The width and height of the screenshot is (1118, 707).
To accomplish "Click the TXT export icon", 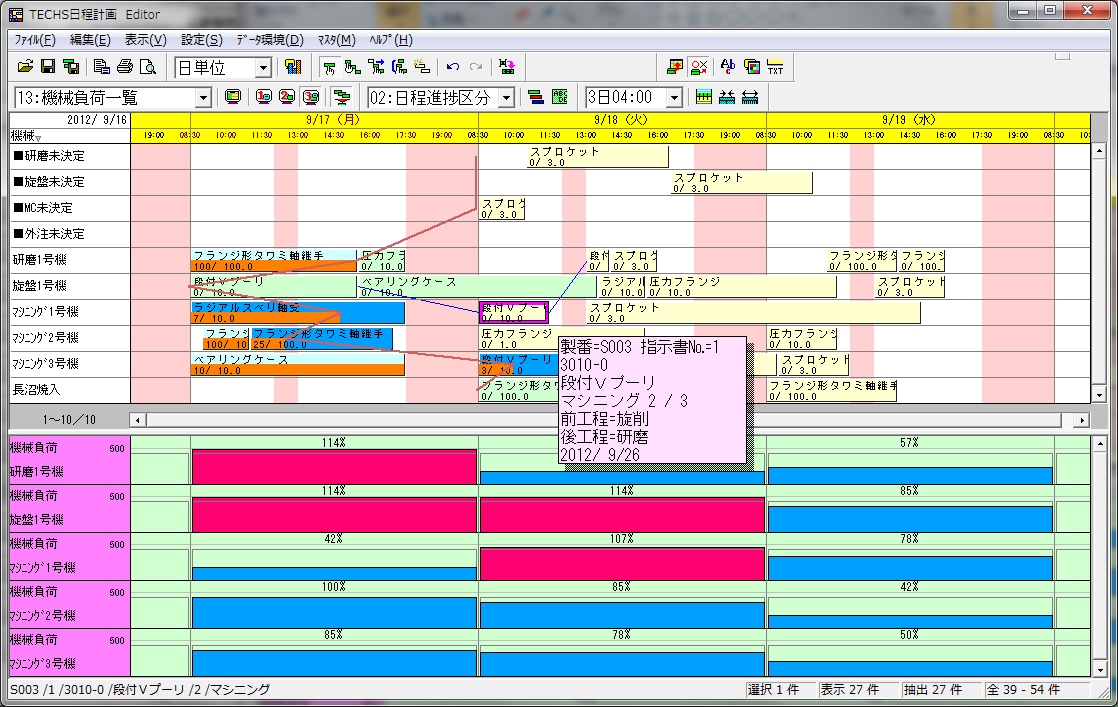I will [x=775, y=67].
